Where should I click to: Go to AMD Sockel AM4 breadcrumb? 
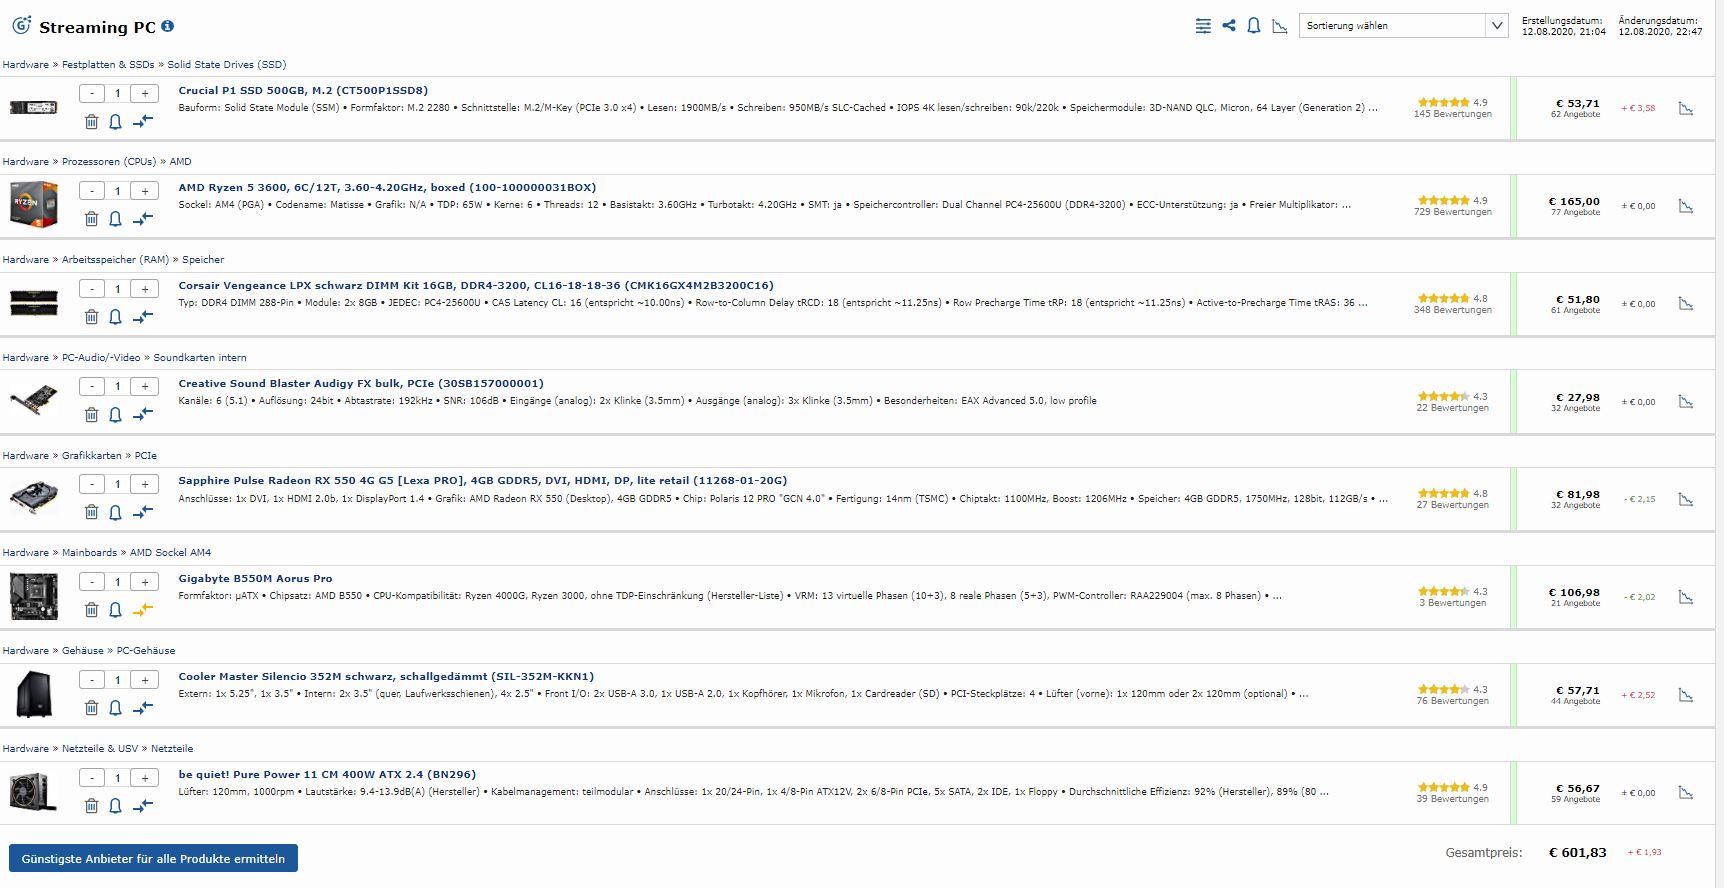pyautogui.click(x=171, y=552)
